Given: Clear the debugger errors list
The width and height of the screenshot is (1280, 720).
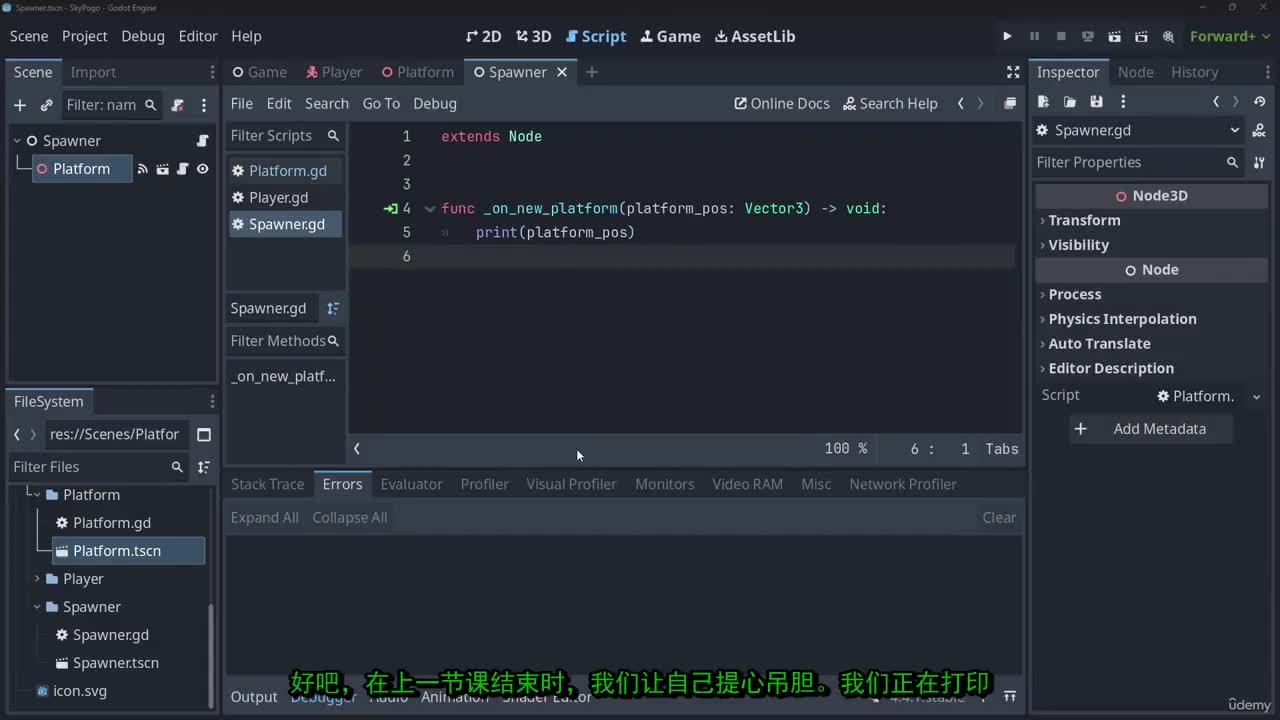Looking at the screenshot, I should pos(999,517).
